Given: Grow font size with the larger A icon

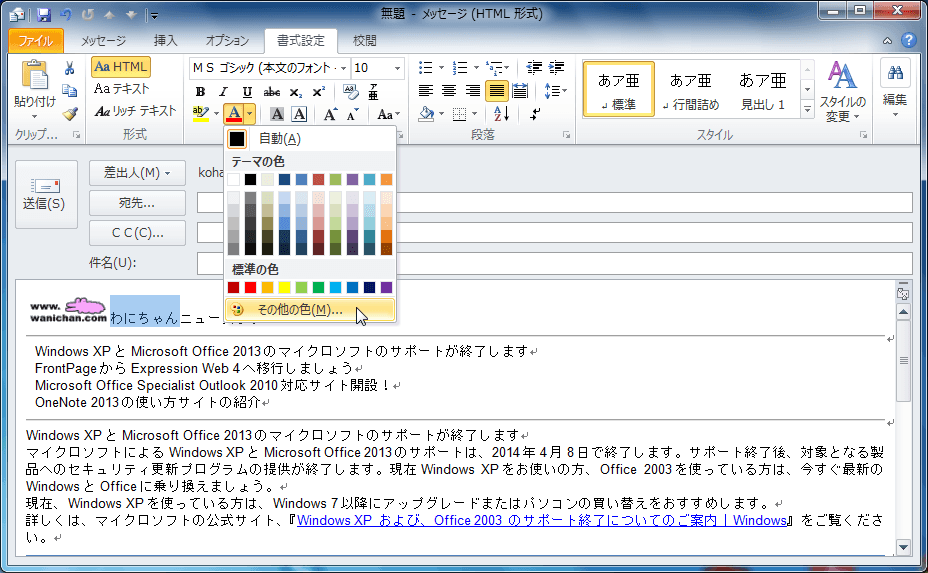Looking at the screenshot, I should click(330, 114).
